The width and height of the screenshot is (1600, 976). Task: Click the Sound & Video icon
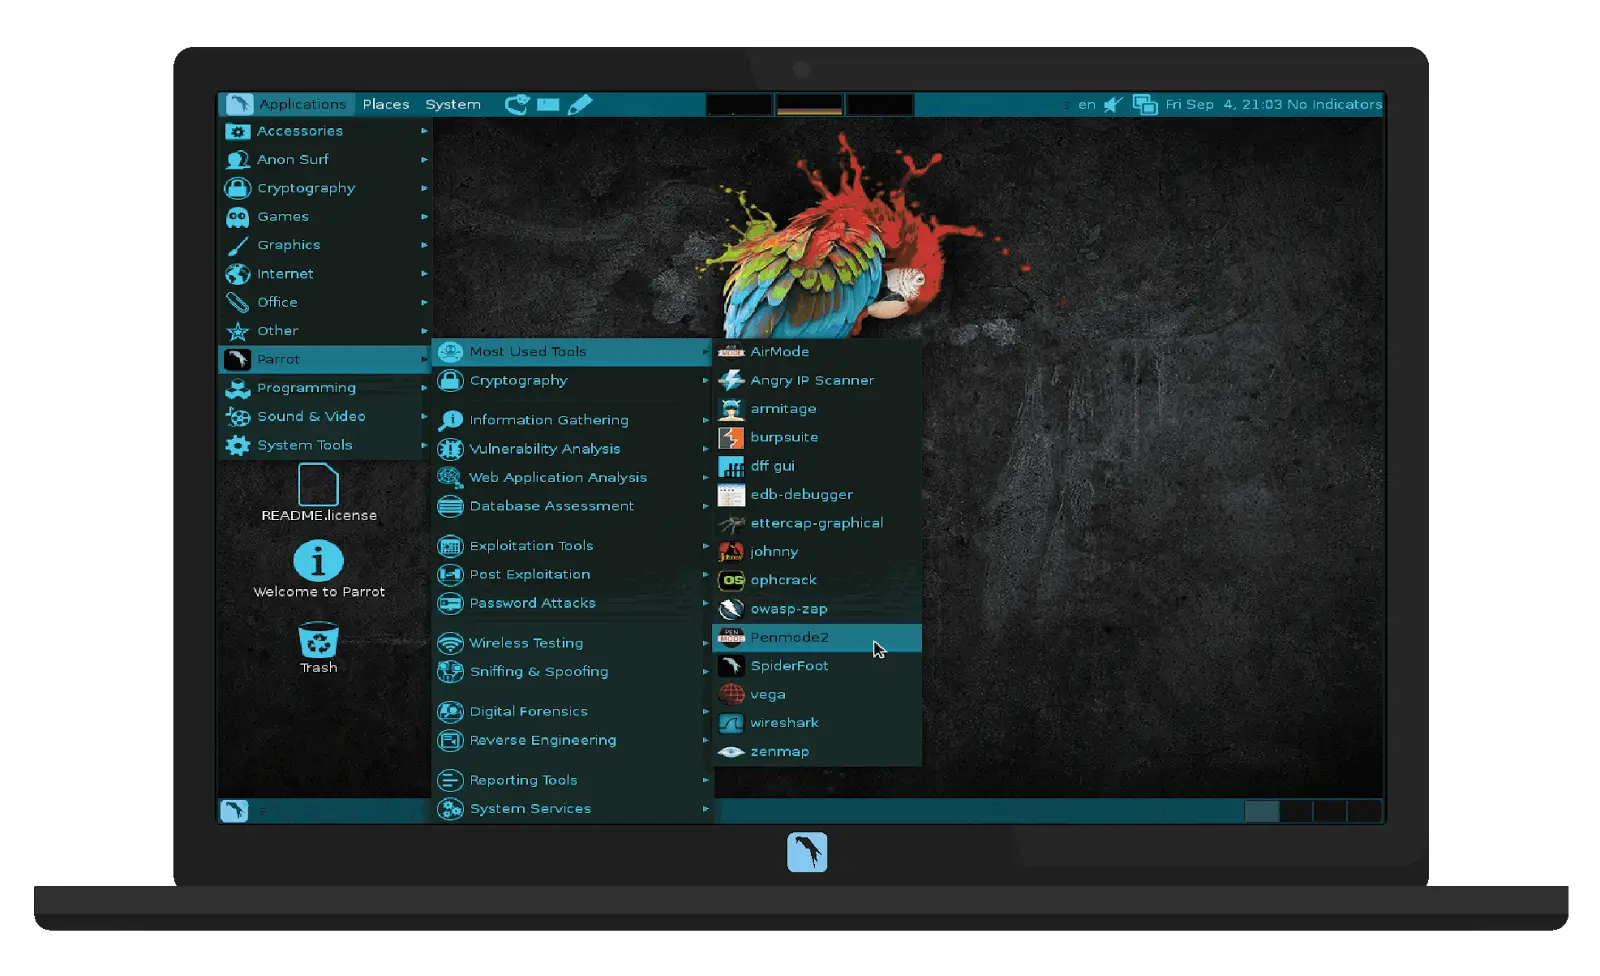(x=237, y=417)
